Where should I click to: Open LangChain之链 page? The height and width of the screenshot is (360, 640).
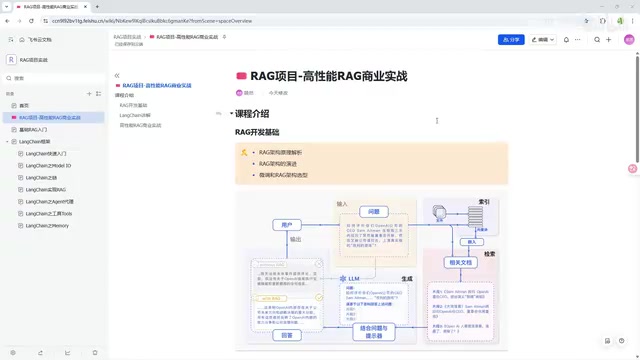pyautogui.click(x=41, y=178)
